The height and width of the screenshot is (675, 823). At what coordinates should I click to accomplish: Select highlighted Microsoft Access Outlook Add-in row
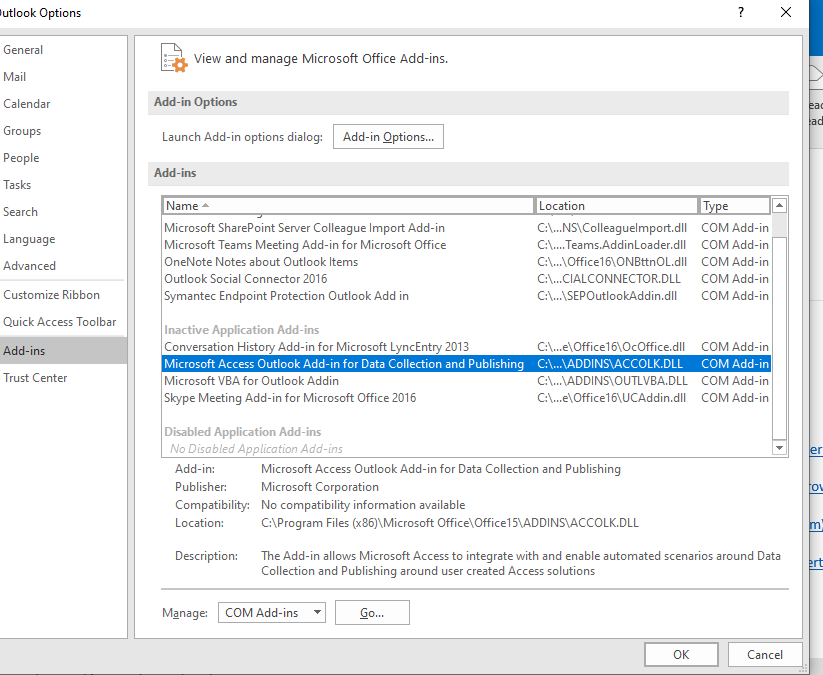(x=466, y=364)
